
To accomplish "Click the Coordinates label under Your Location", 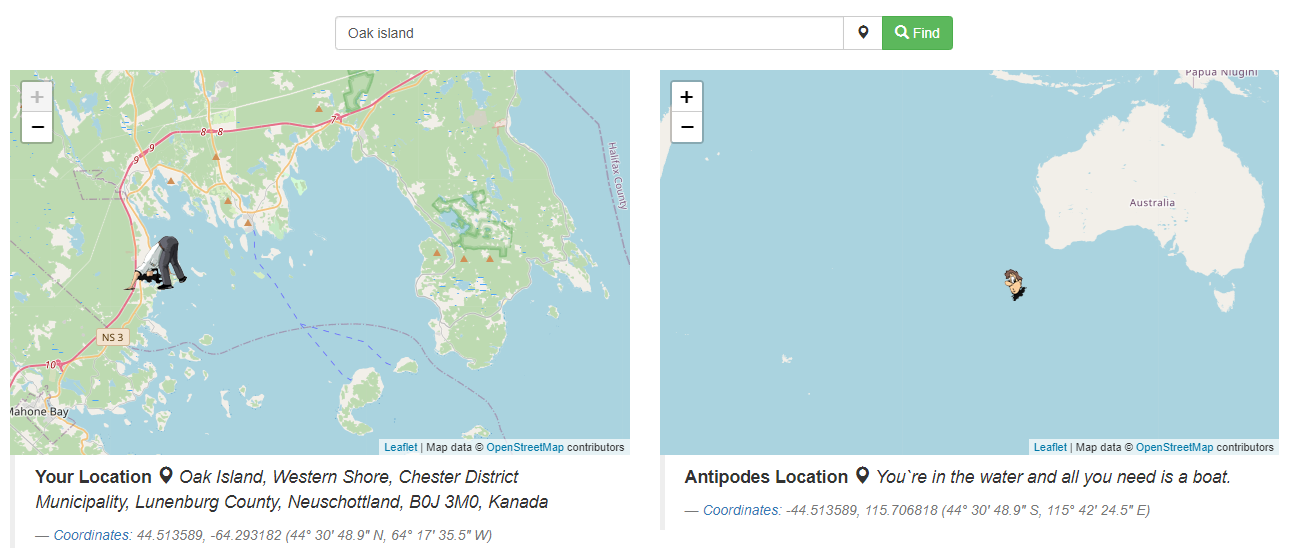I will [92, 535].
